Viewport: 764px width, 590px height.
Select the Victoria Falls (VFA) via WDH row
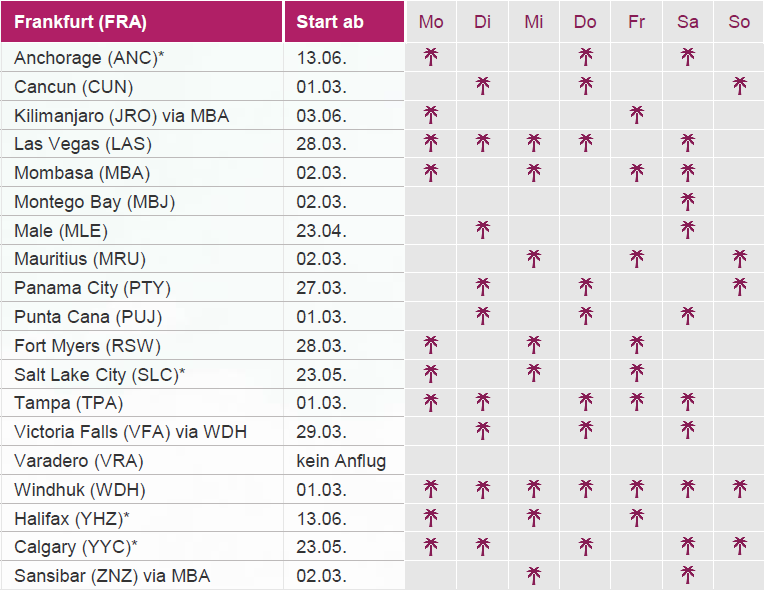(130, 432)
